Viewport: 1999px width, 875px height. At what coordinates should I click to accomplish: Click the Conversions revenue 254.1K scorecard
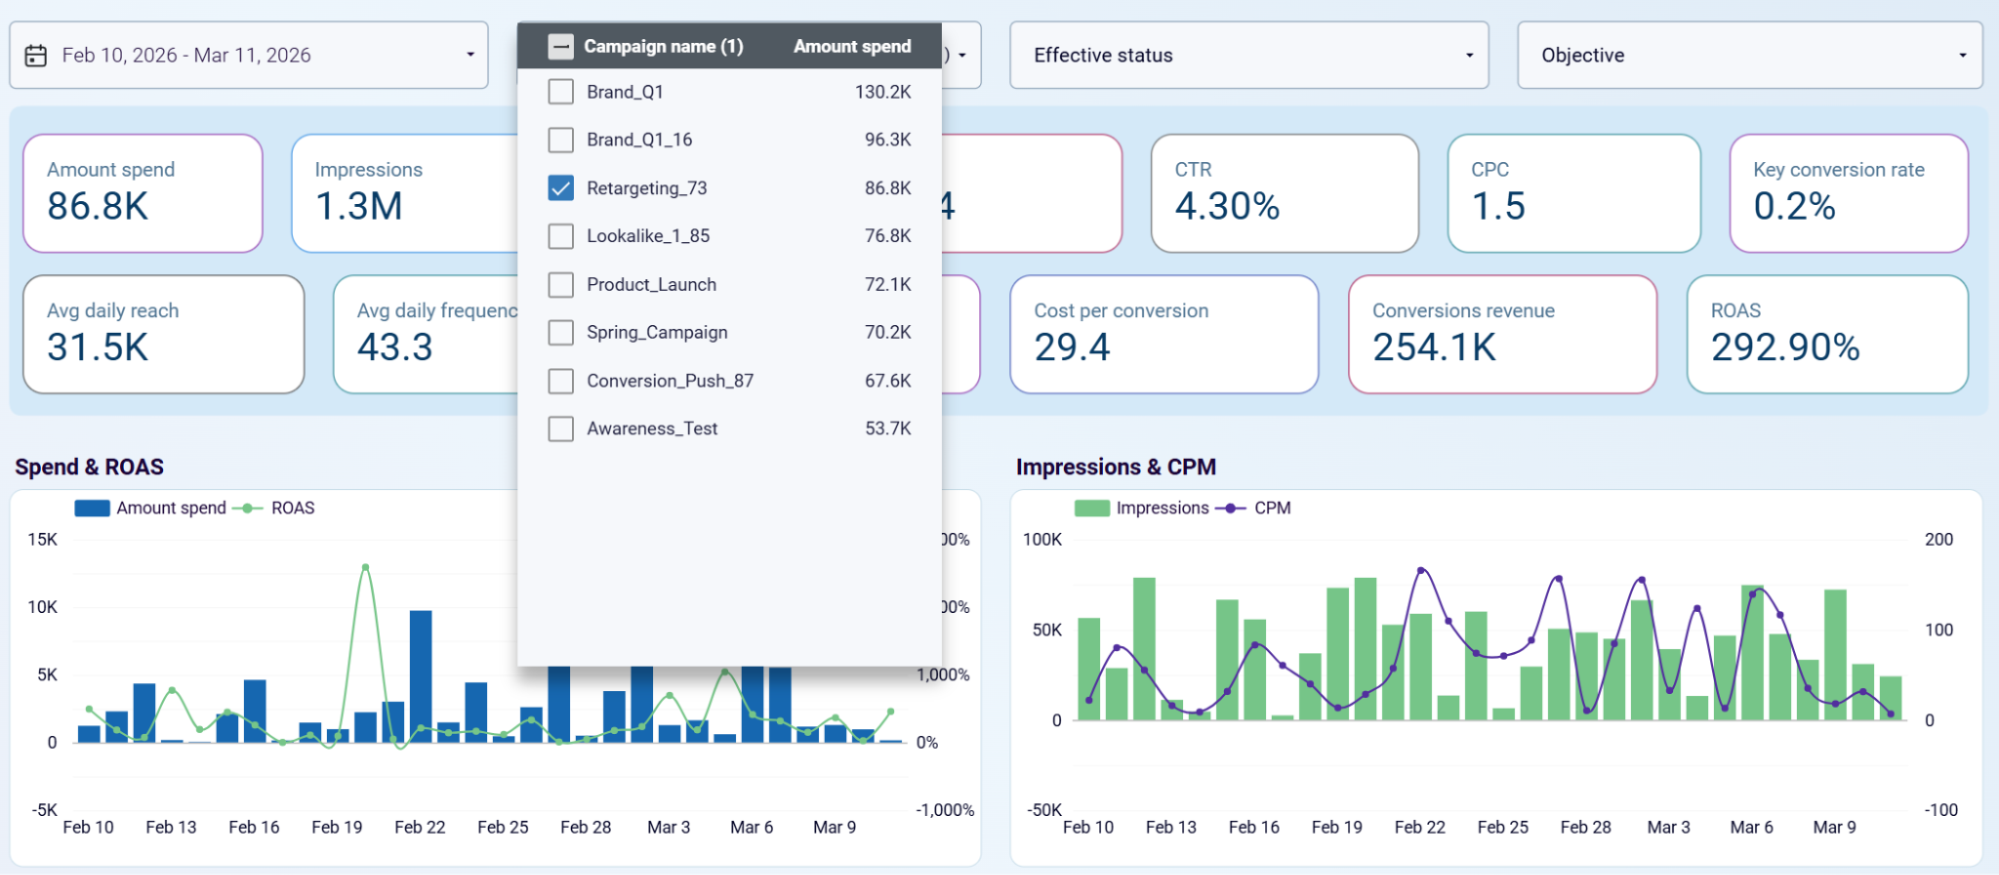(x=1502, y=334)
